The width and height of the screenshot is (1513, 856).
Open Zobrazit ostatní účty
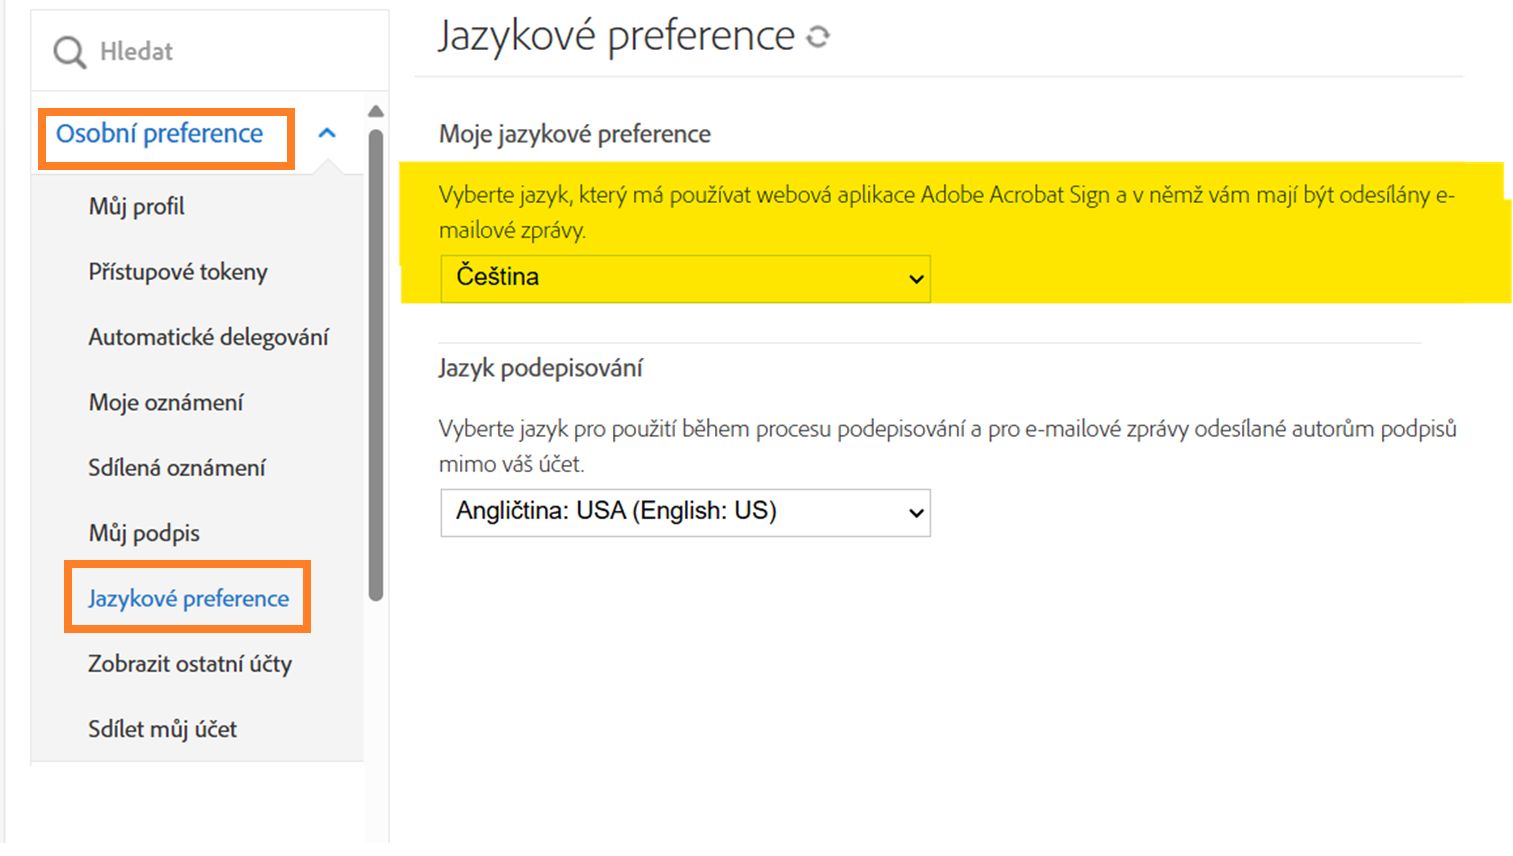190,663
